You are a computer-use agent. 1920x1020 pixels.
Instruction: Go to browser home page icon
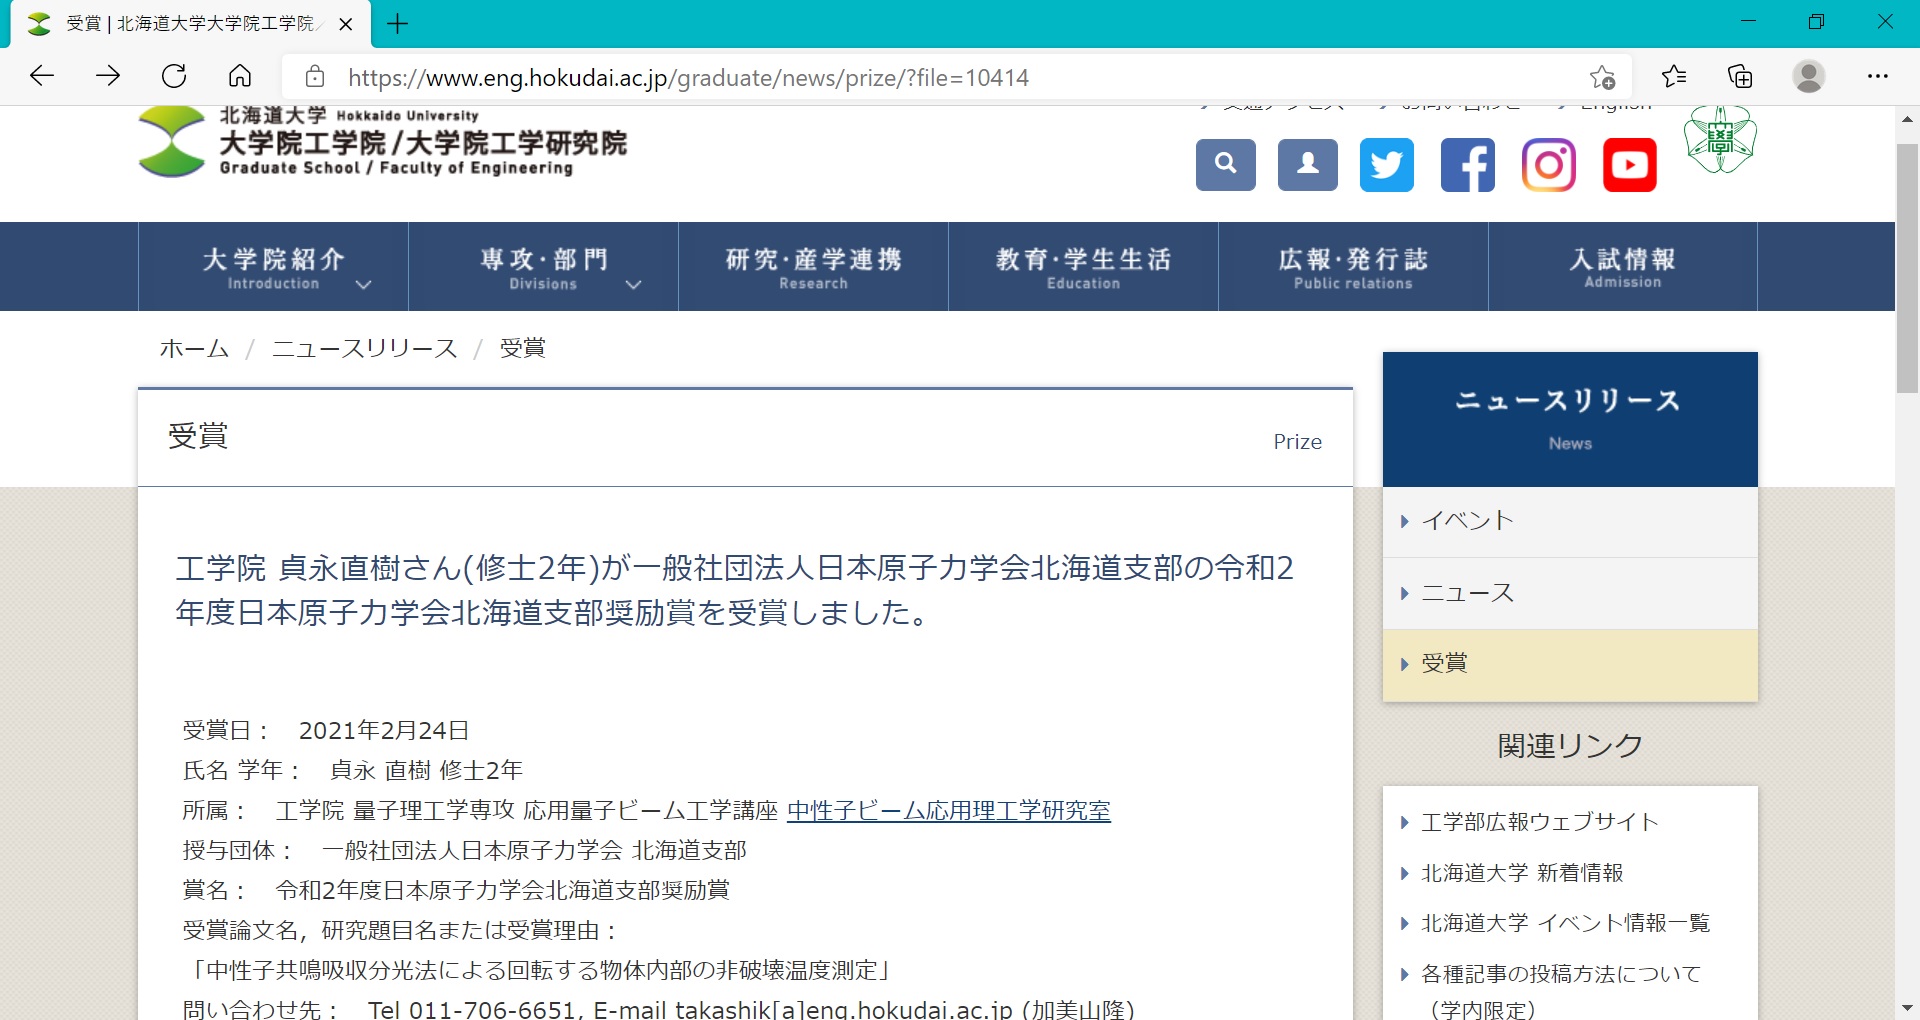240,76
